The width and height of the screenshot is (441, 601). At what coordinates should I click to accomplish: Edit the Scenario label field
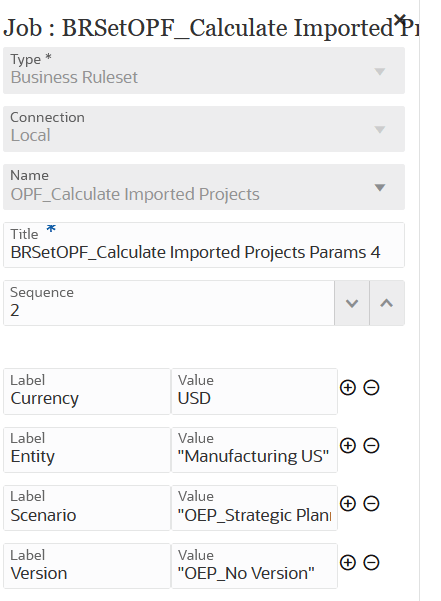[x=87, y=508]
